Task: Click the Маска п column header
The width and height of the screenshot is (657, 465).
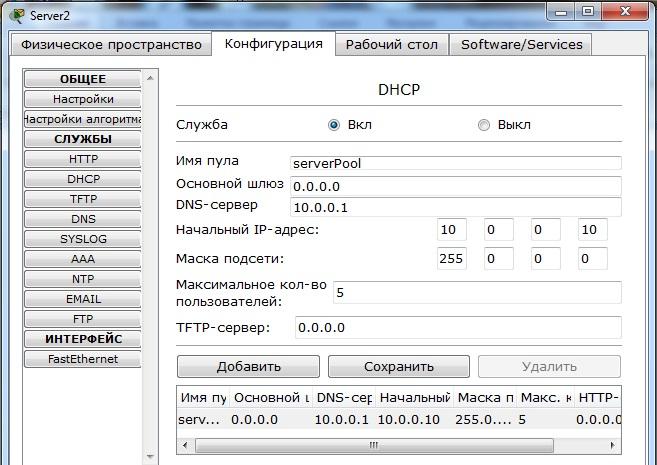Action: click(485, 398)
